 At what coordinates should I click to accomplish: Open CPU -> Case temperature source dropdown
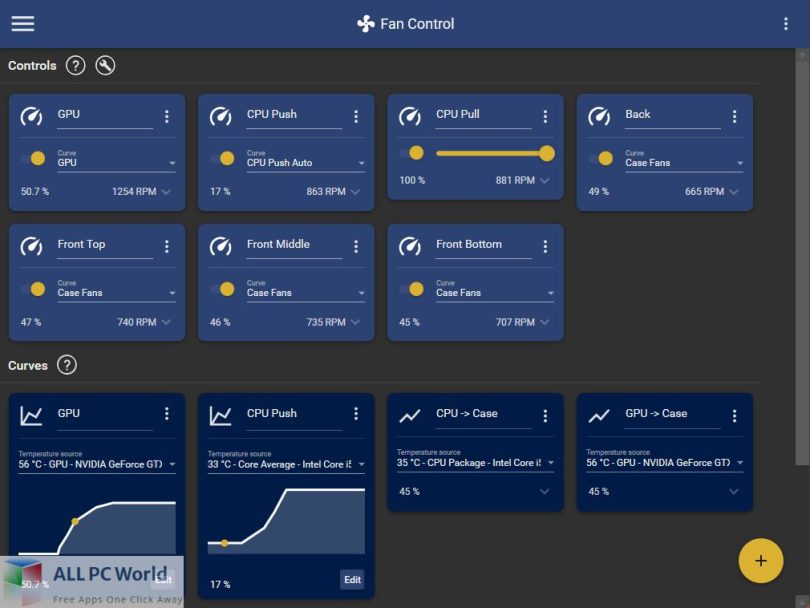[476, 460]
